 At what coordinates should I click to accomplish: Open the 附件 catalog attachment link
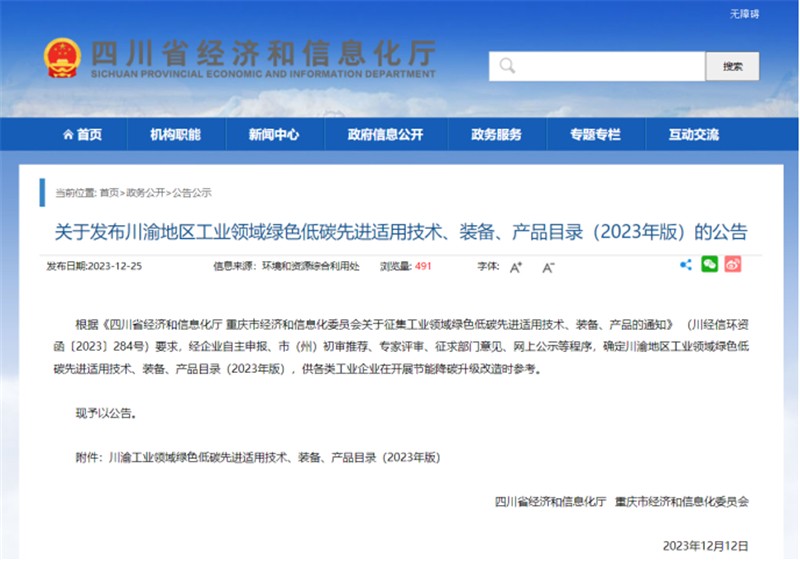(x=272, y=457)
